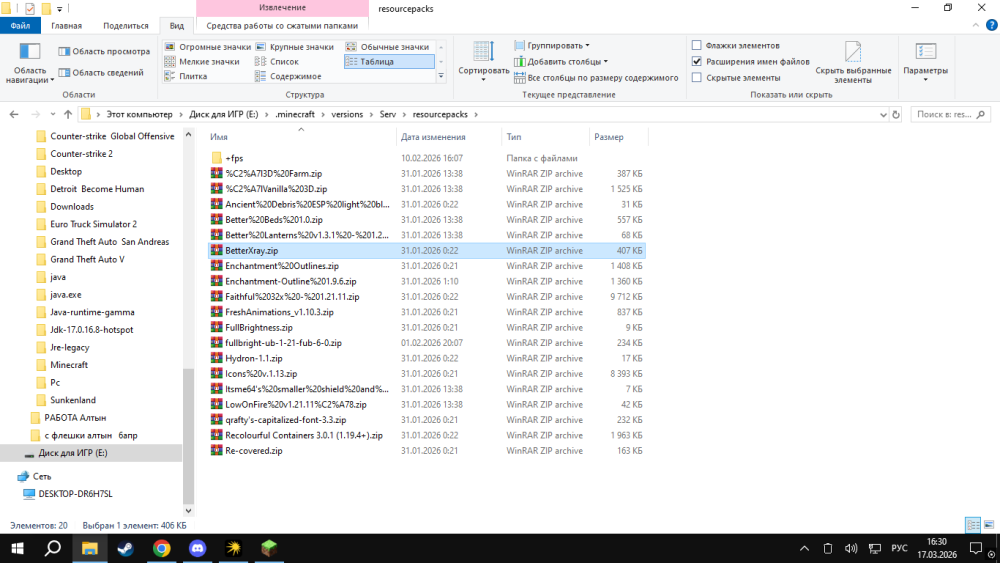
Task: Switch to the Вид ribbon tab
Action: pyautogui.click(x=177, y=26)
